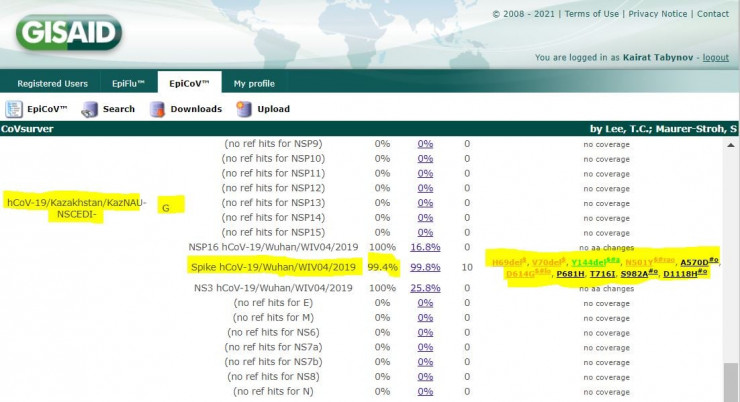The image size is (740, 402).
Task: Click the 16.8% link in NSP16 row
Action: point(425,247)
